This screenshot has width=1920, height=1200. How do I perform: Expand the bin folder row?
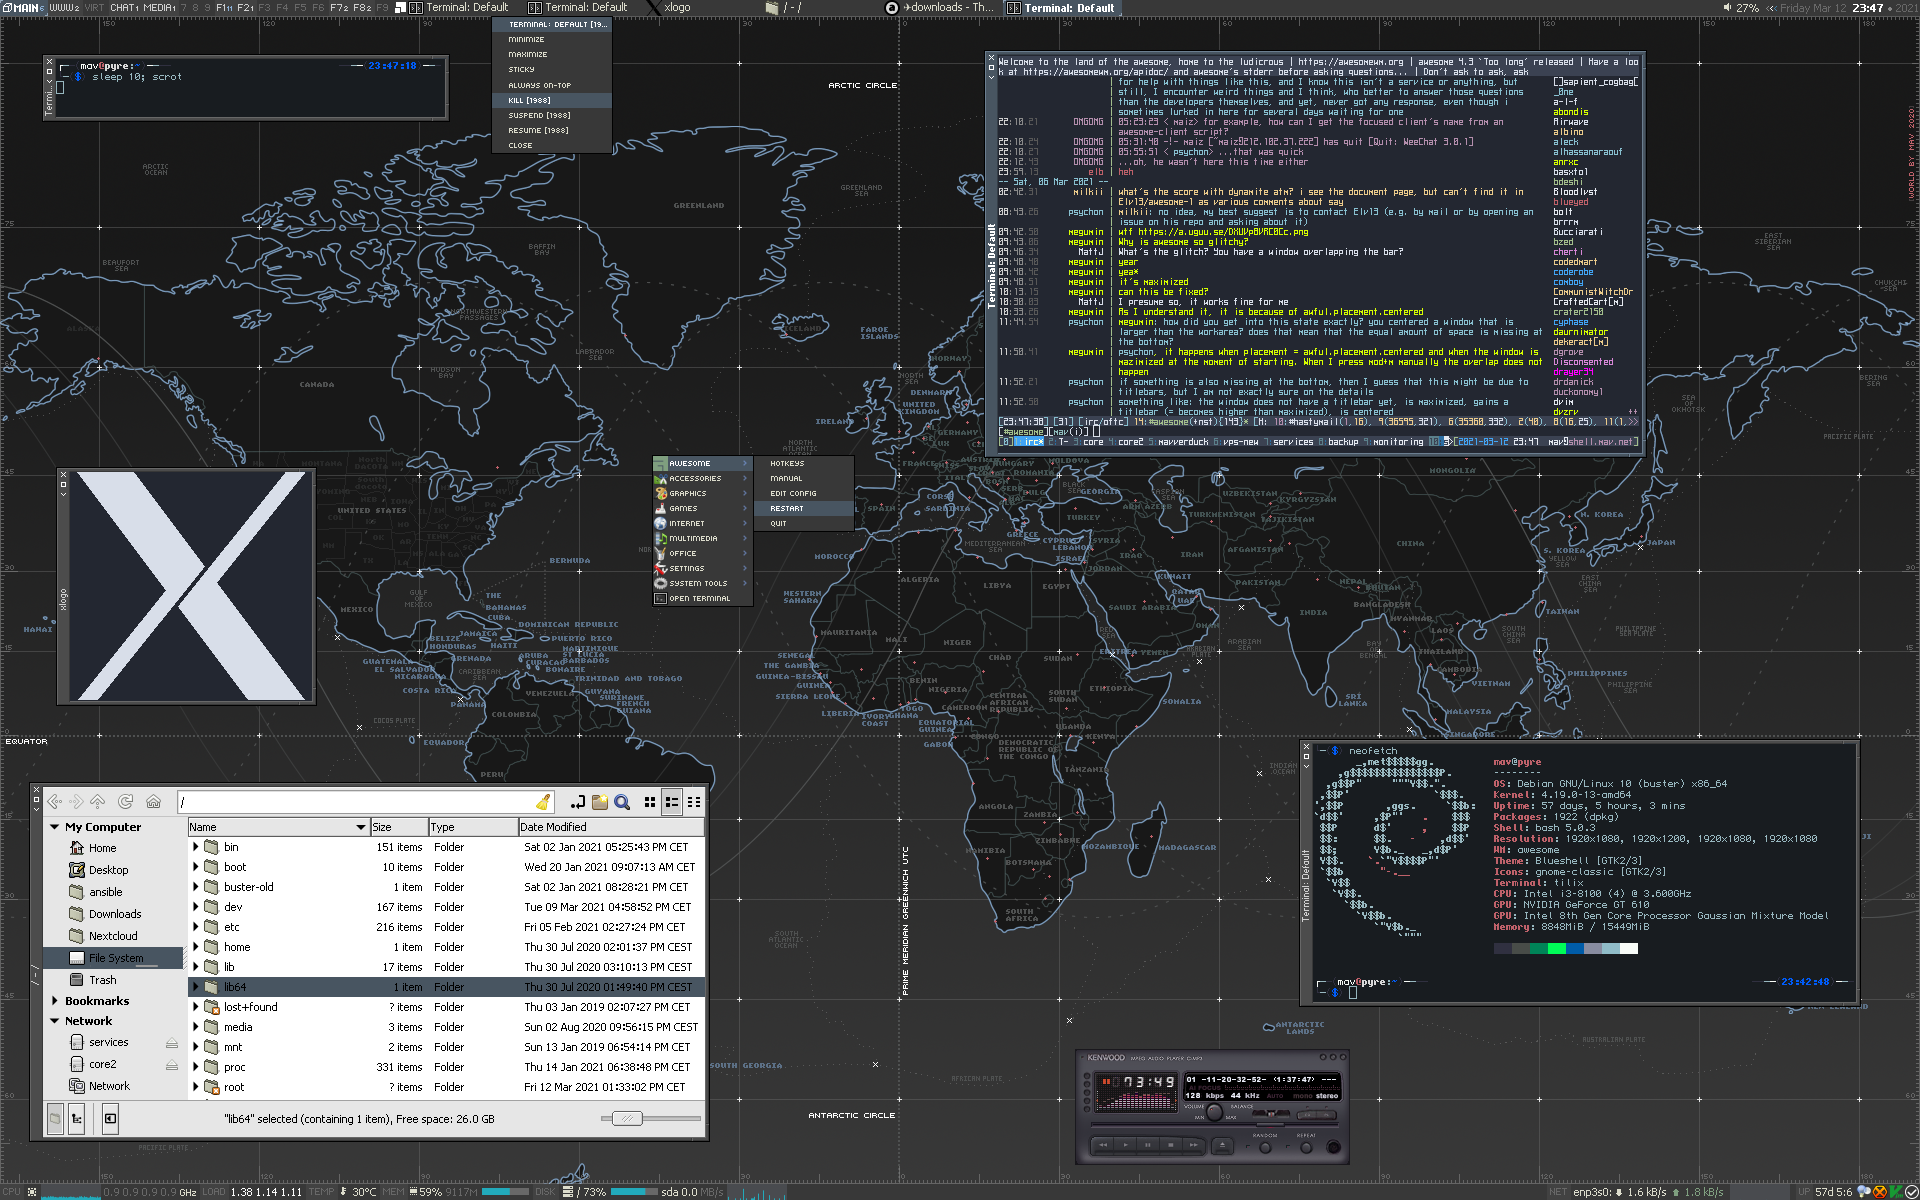(196, 847)
